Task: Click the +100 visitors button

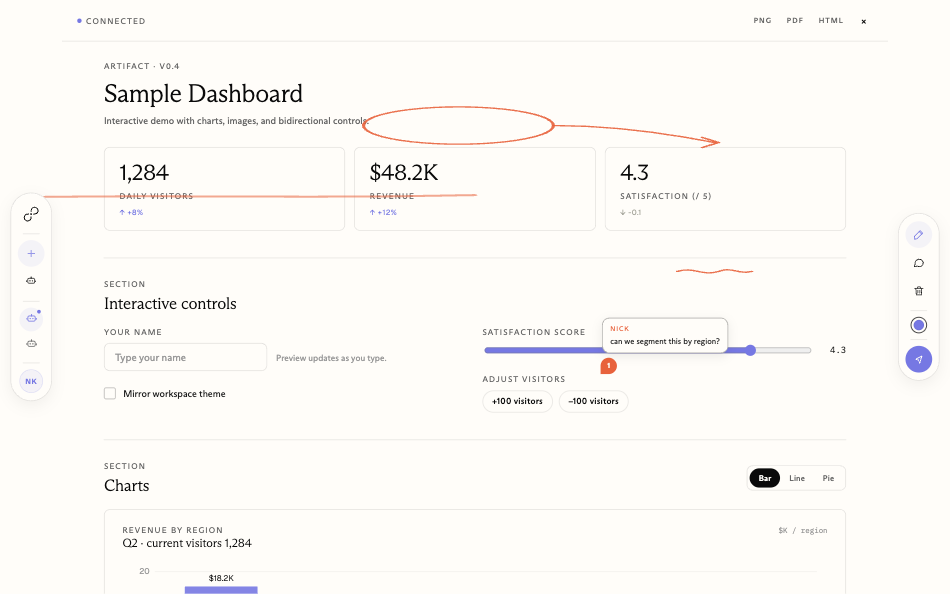Action: click(517, 401)
